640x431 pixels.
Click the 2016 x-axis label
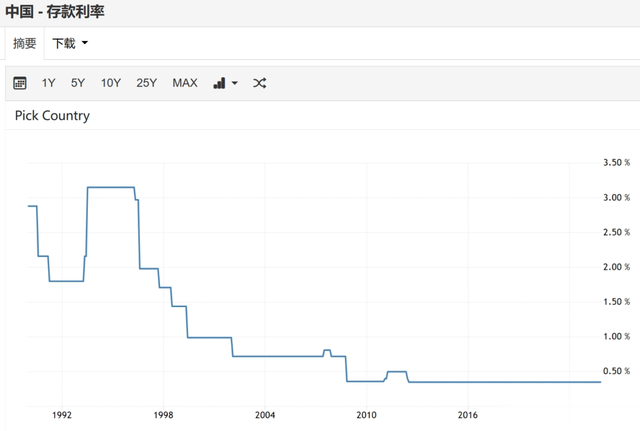(x=468, y=415)
